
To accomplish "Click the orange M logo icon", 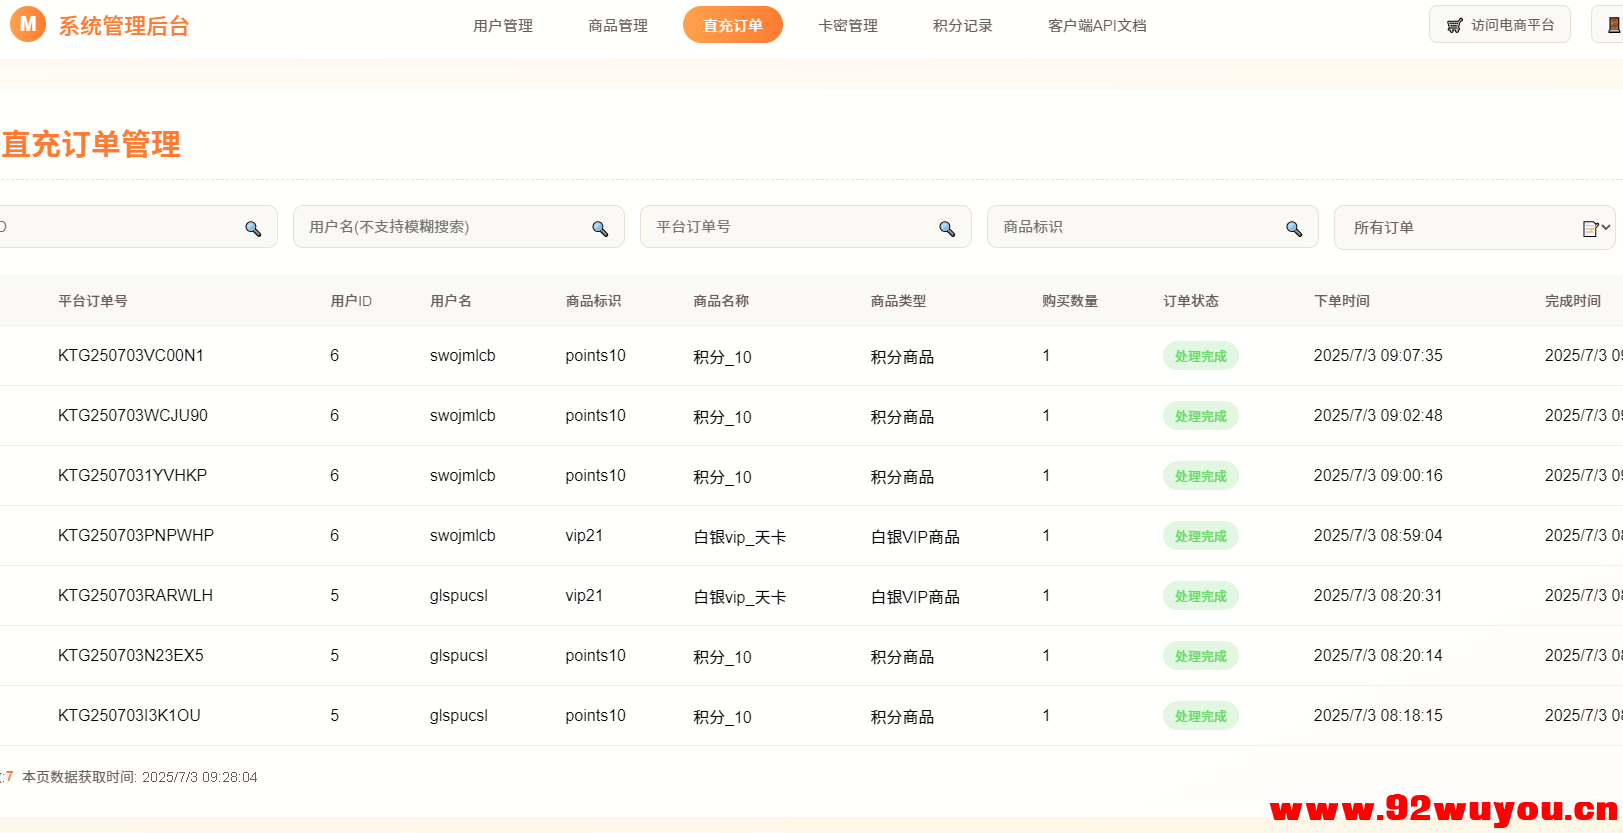I will click(28, 24).
